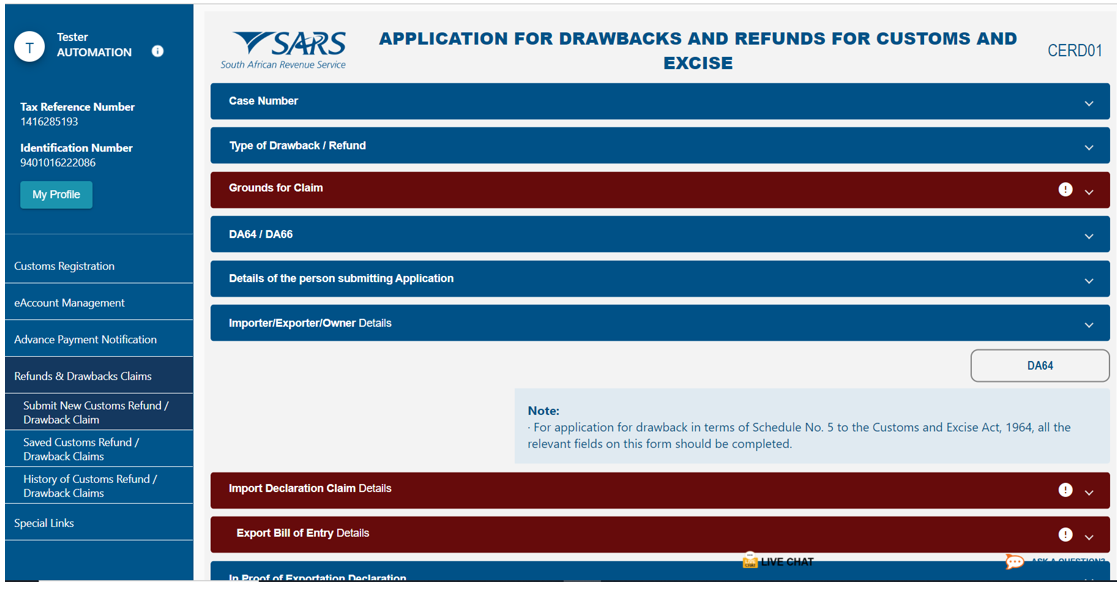The width and height of the screenshot is (1117, 589).
Task: Expand the Importer/Exporter/Owner Details chevron
Action: coord(1089,325)
